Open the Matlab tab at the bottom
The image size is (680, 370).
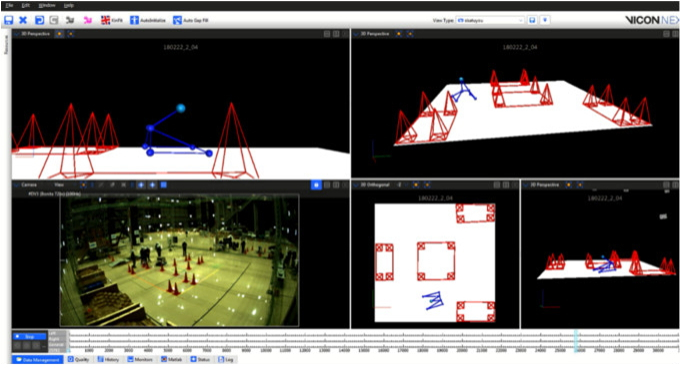[172, 359]
